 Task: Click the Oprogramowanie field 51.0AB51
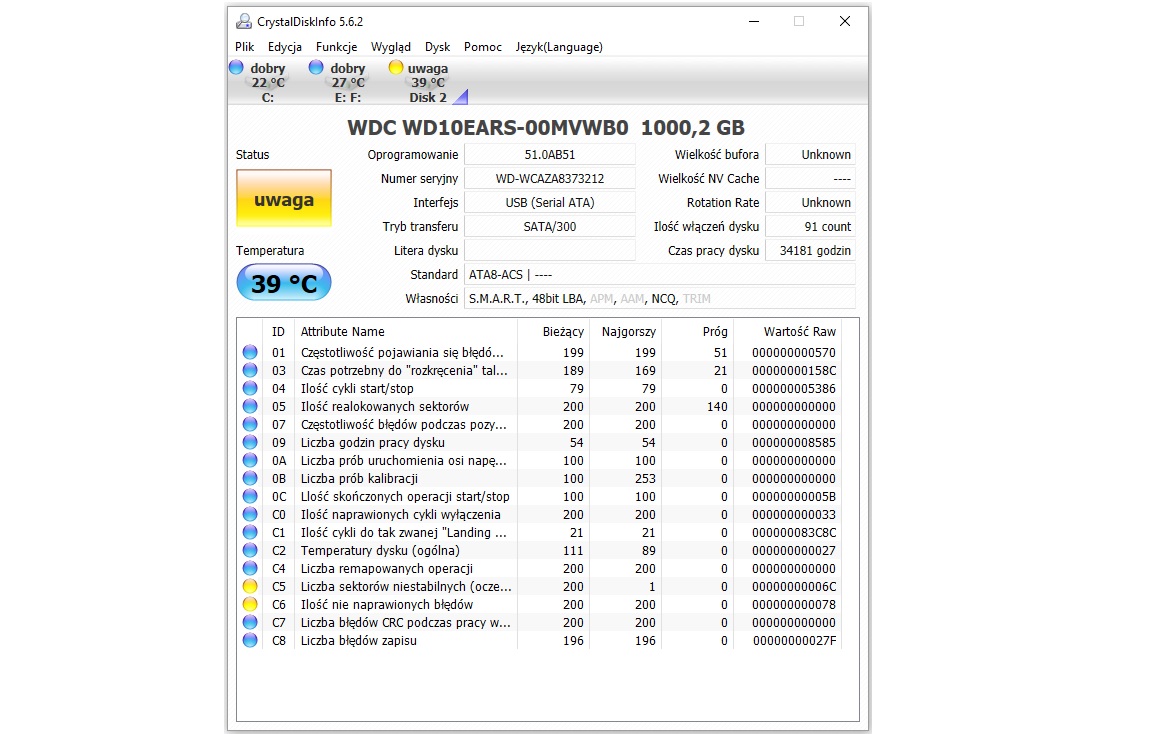pos(550,154)
